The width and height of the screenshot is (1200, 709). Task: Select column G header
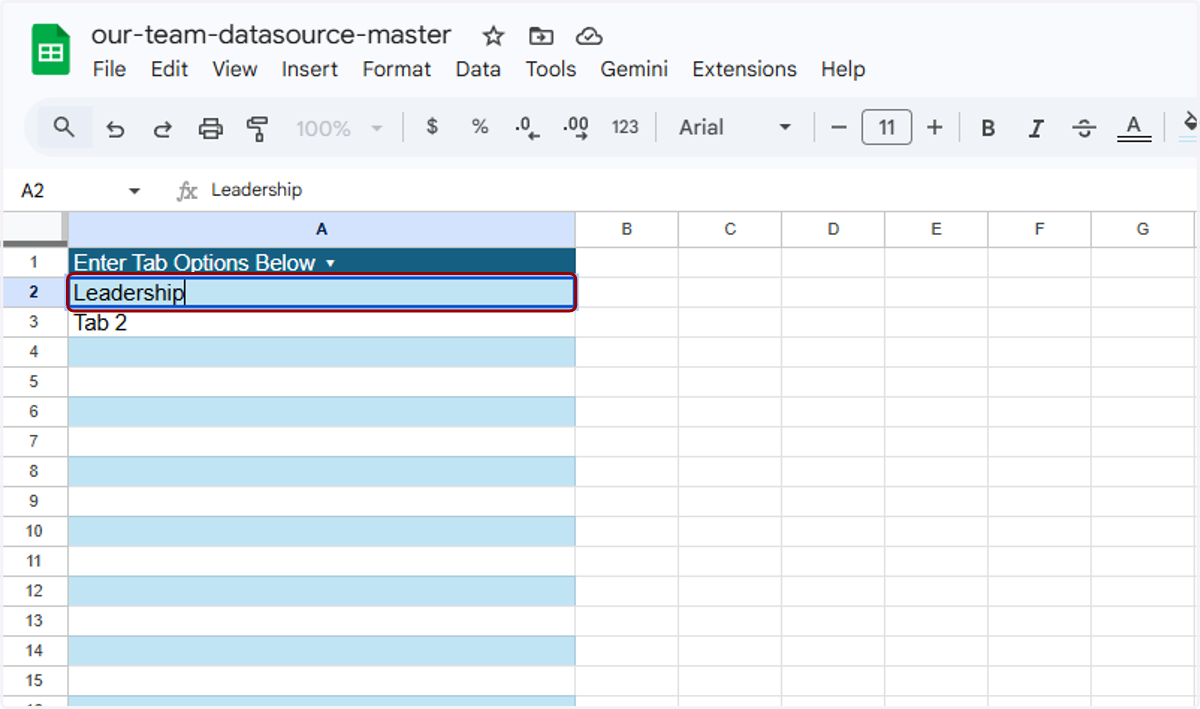coord(1143,229)
